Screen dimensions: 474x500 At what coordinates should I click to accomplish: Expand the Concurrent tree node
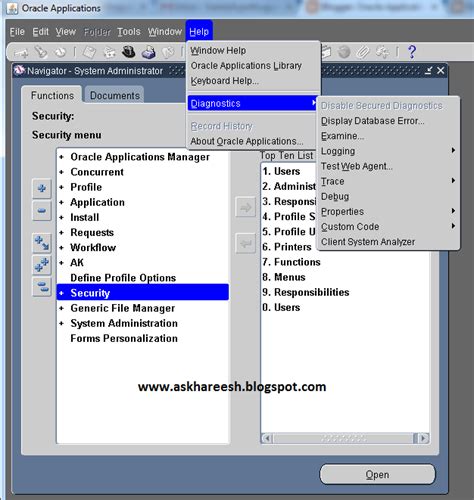pyautogui.click(x=61, y=172)
